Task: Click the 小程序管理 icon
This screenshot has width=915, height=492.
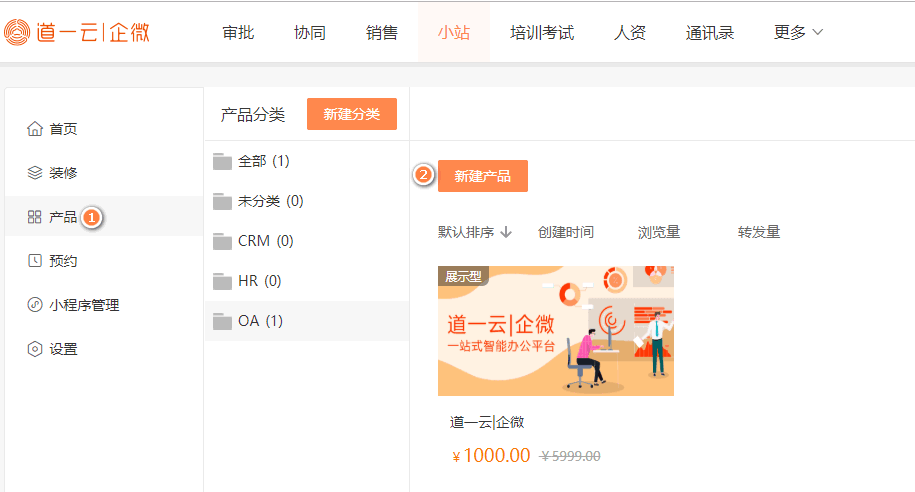Action: [x=35, y=305]
